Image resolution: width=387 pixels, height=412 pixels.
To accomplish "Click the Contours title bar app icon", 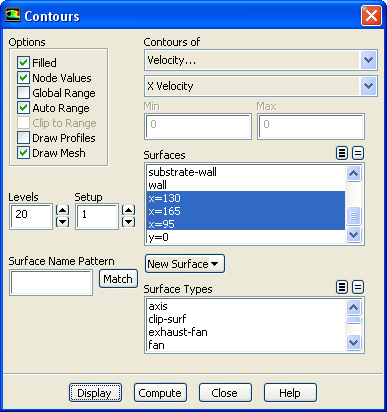I will pos(13,15).
